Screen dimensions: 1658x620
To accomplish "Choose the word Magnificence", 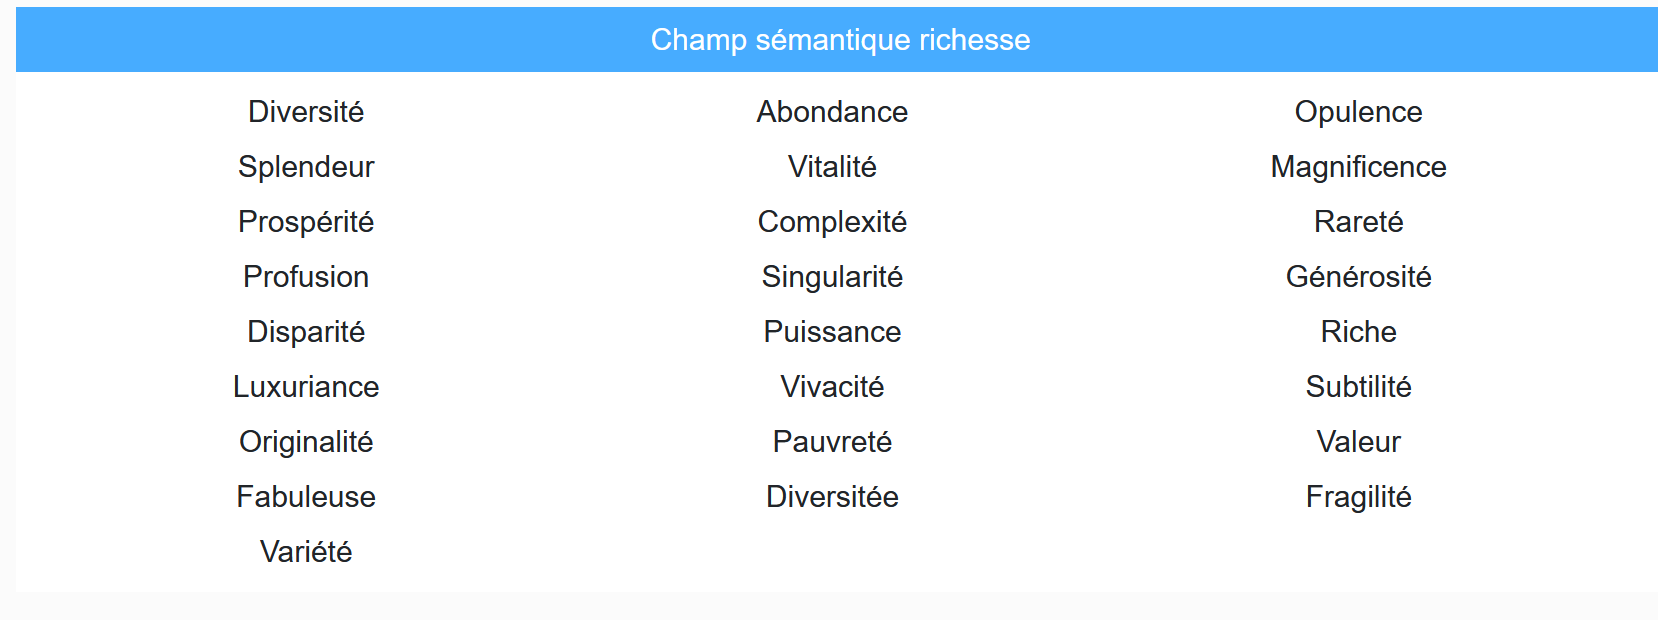I will (1358, 167).
